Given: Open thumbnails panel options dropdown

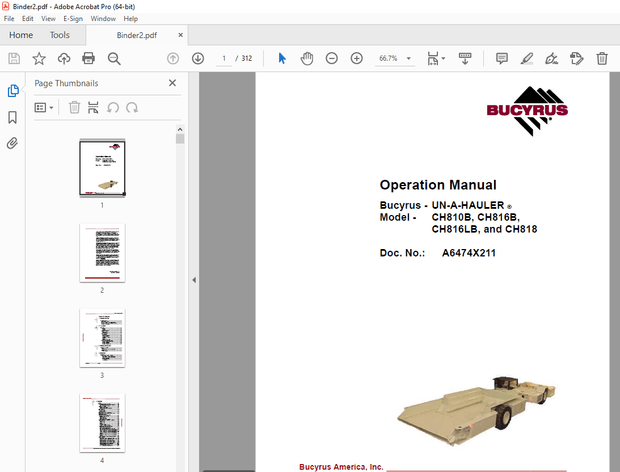Looking at the screenshot, I should pyautogui.click(x=43, y=108).
